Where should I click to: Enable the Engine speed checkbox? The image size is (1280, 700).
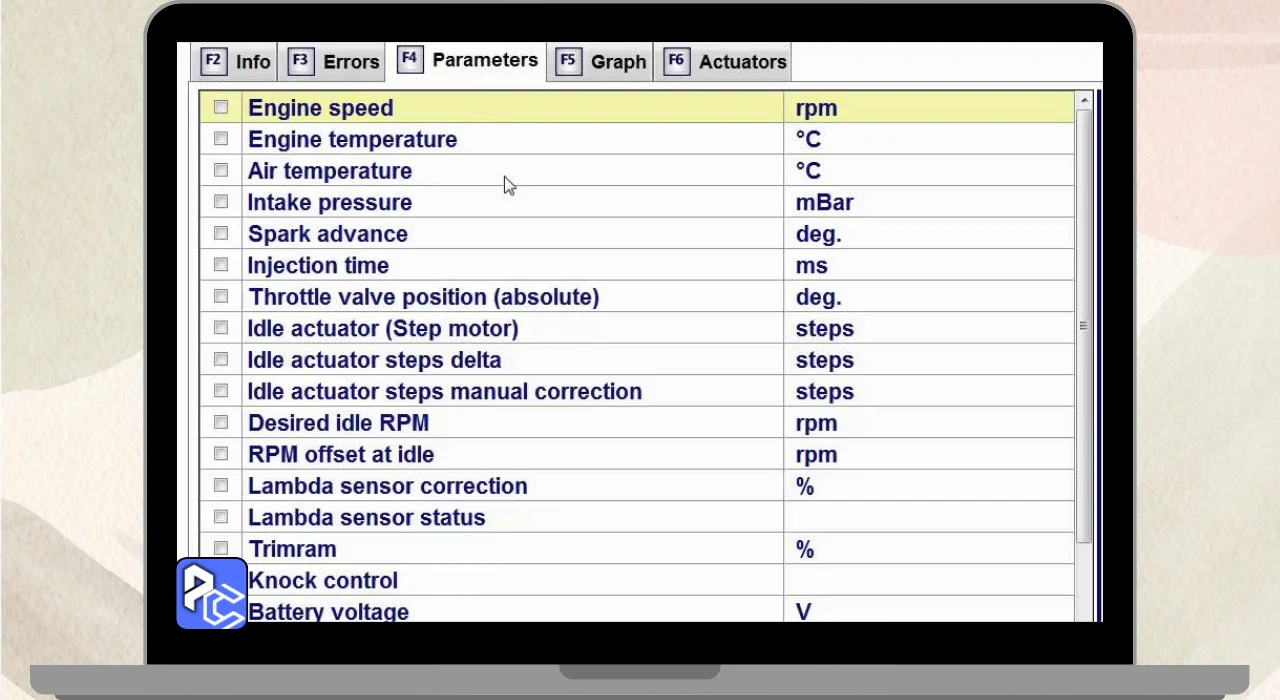tap(221, 107)
